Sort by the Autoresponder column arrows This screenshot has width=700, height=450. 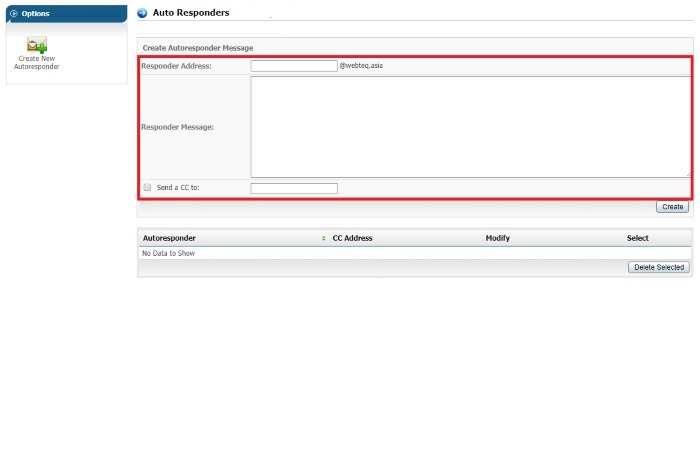point(324,238)
